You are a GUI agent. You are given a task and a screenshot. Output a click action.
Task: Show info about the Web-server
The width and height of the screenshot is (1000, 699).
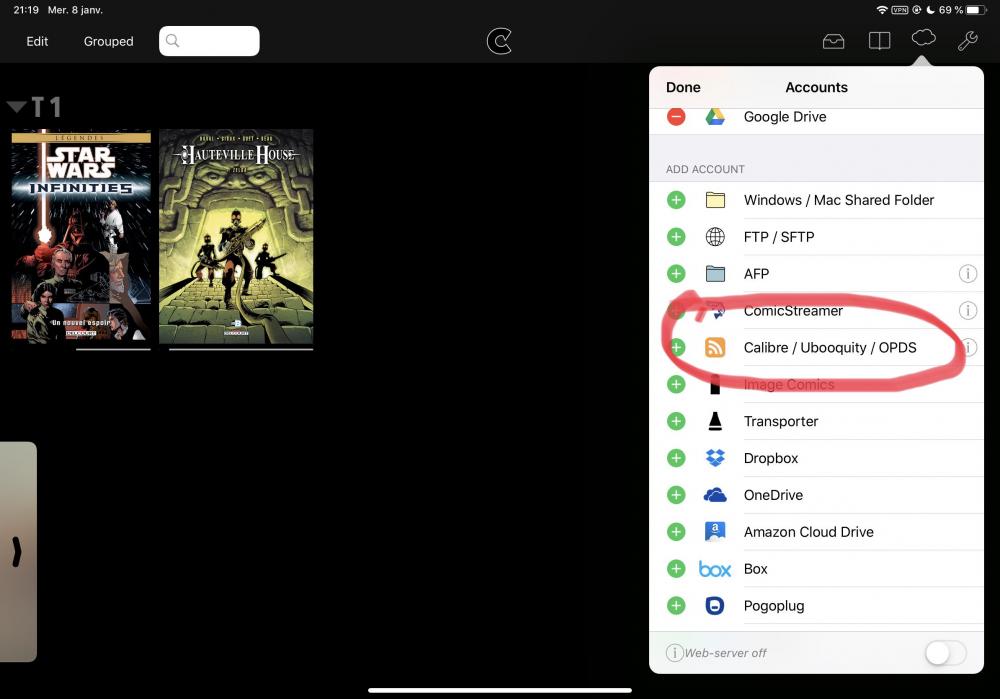point(674,653)
